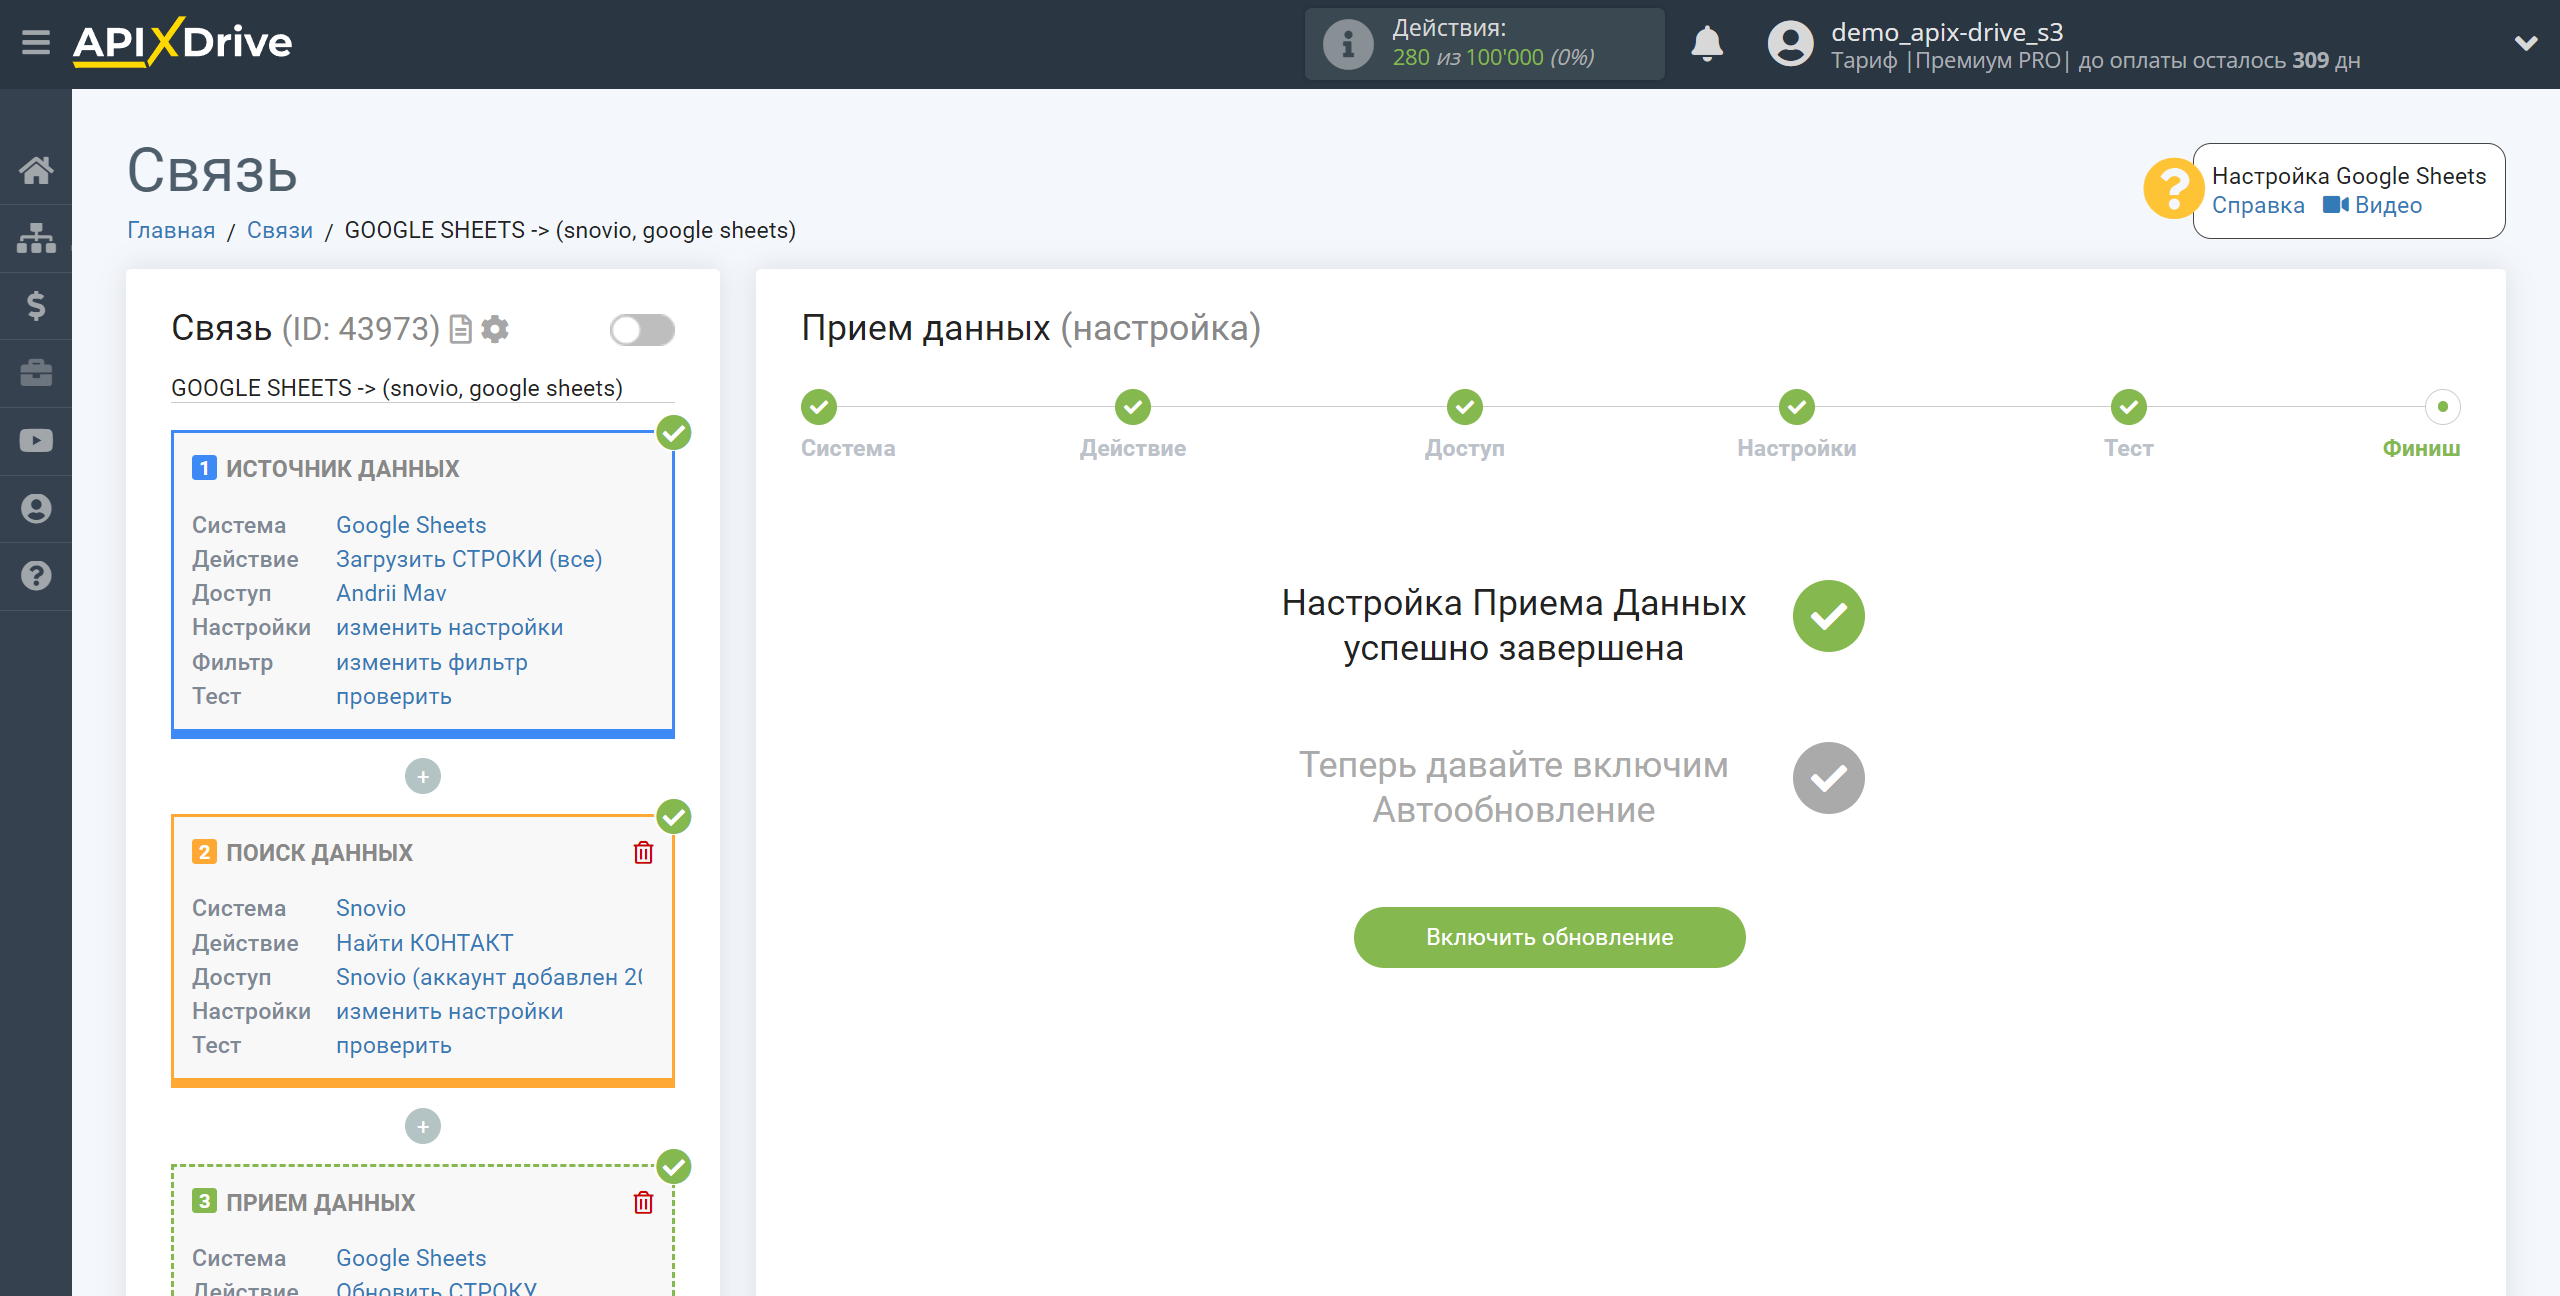Open the video tutorials sidebar icon
The height and width of the screenshot is (1296, 2560).
[x=36, y=441]
